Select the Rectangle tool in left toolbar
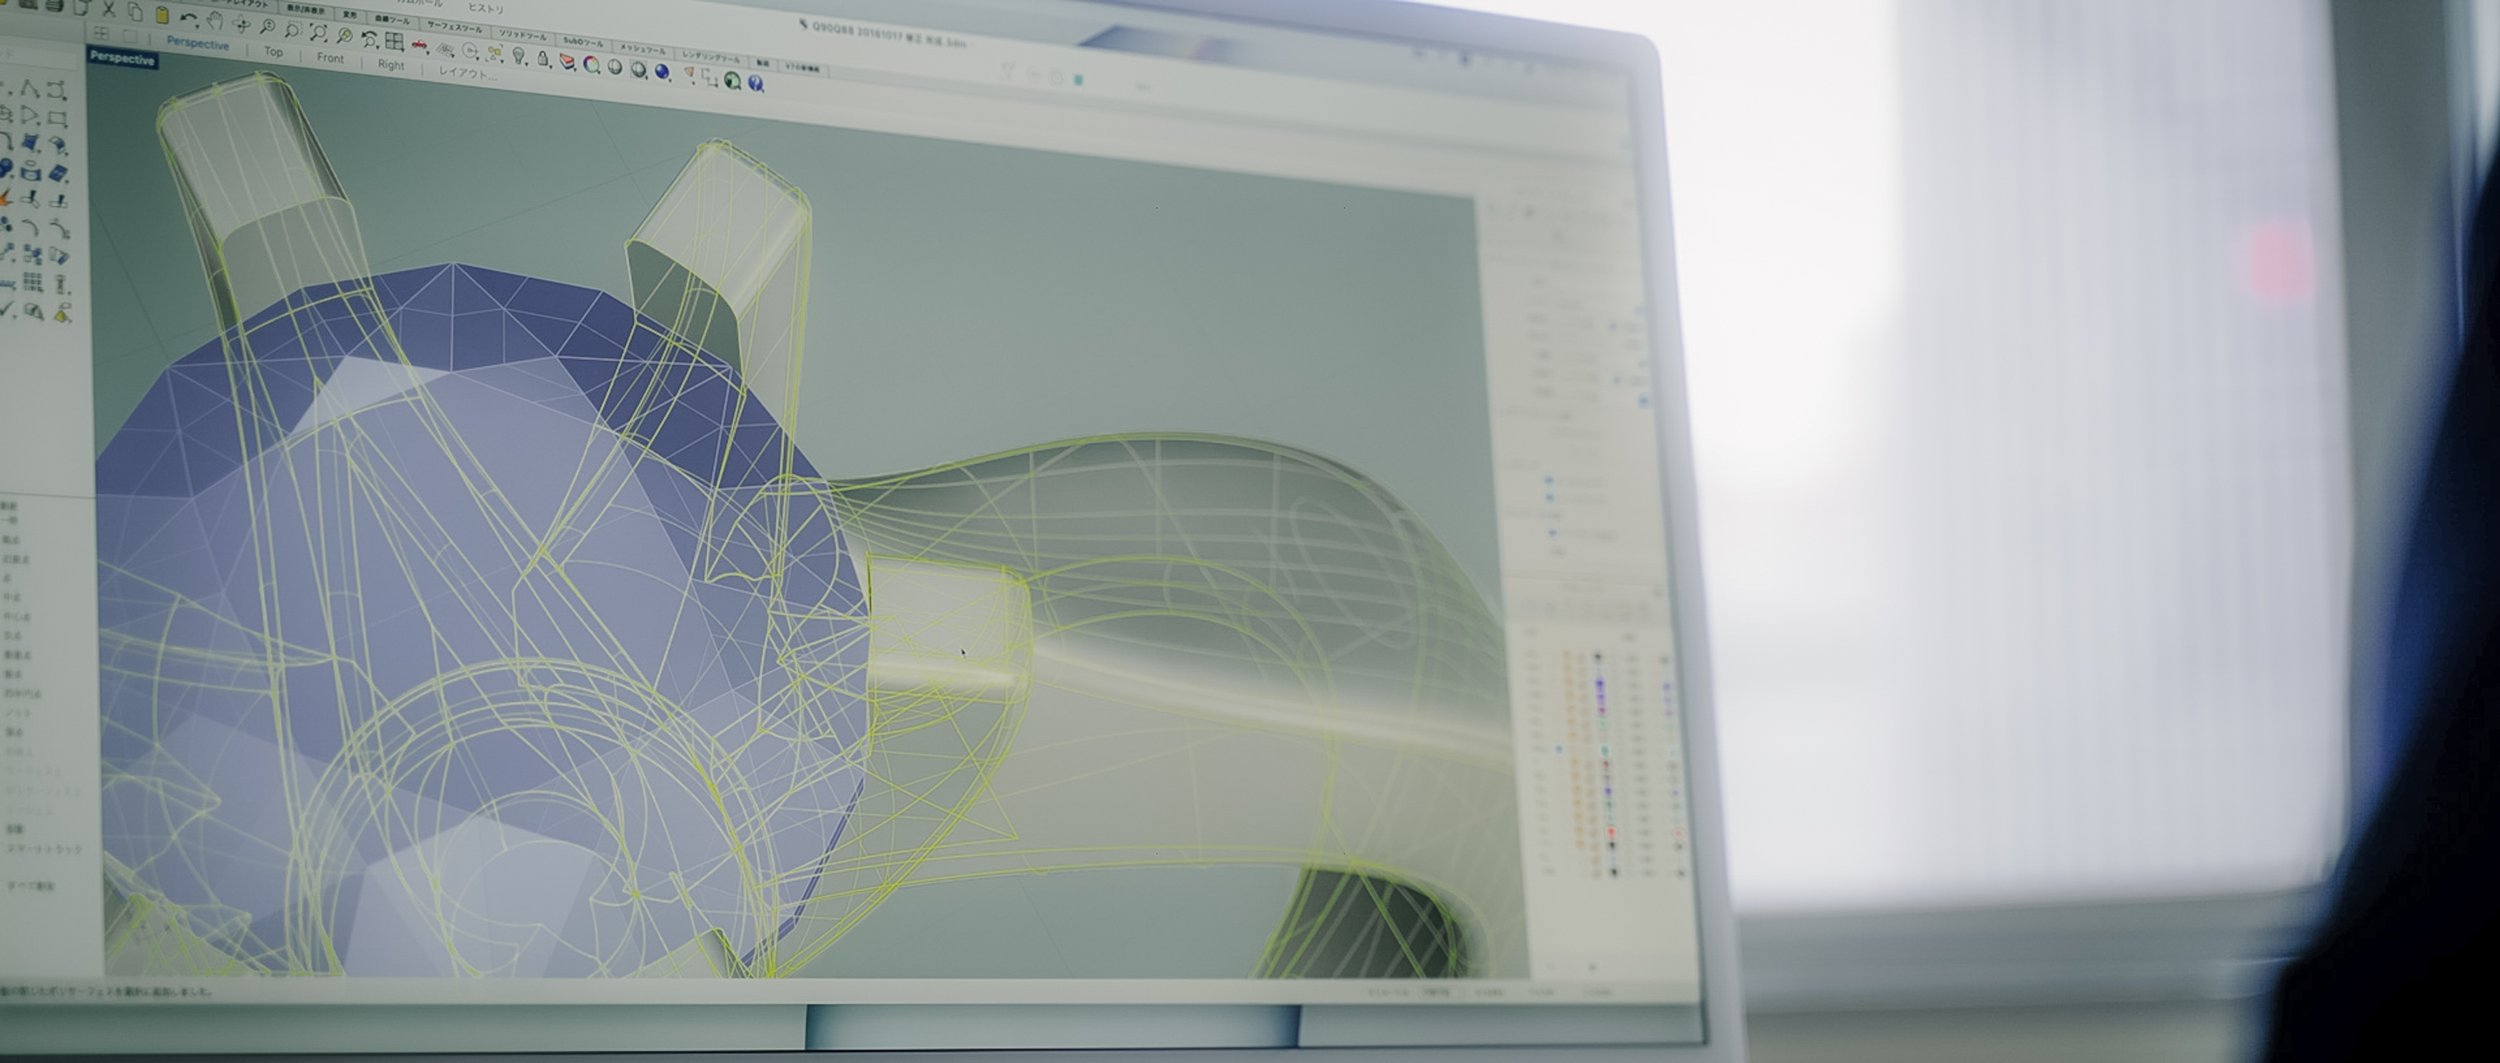The image size is (2500, 1063). (x=57, y=118)
